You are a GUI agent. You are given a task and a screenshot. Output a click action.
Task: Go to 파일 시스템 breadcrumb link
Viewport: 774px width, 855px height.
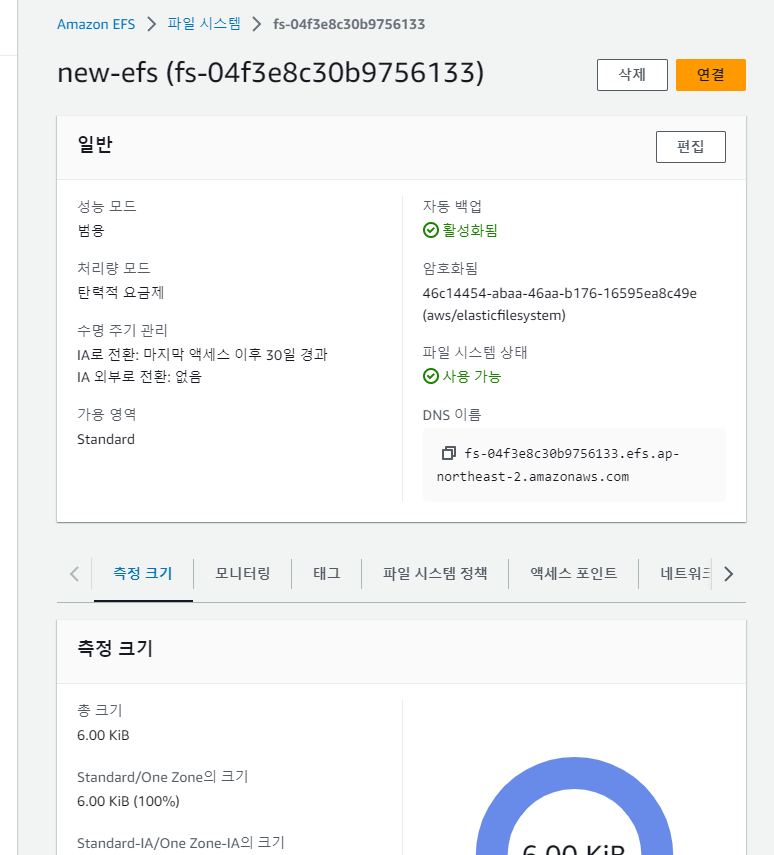point(203,24)
